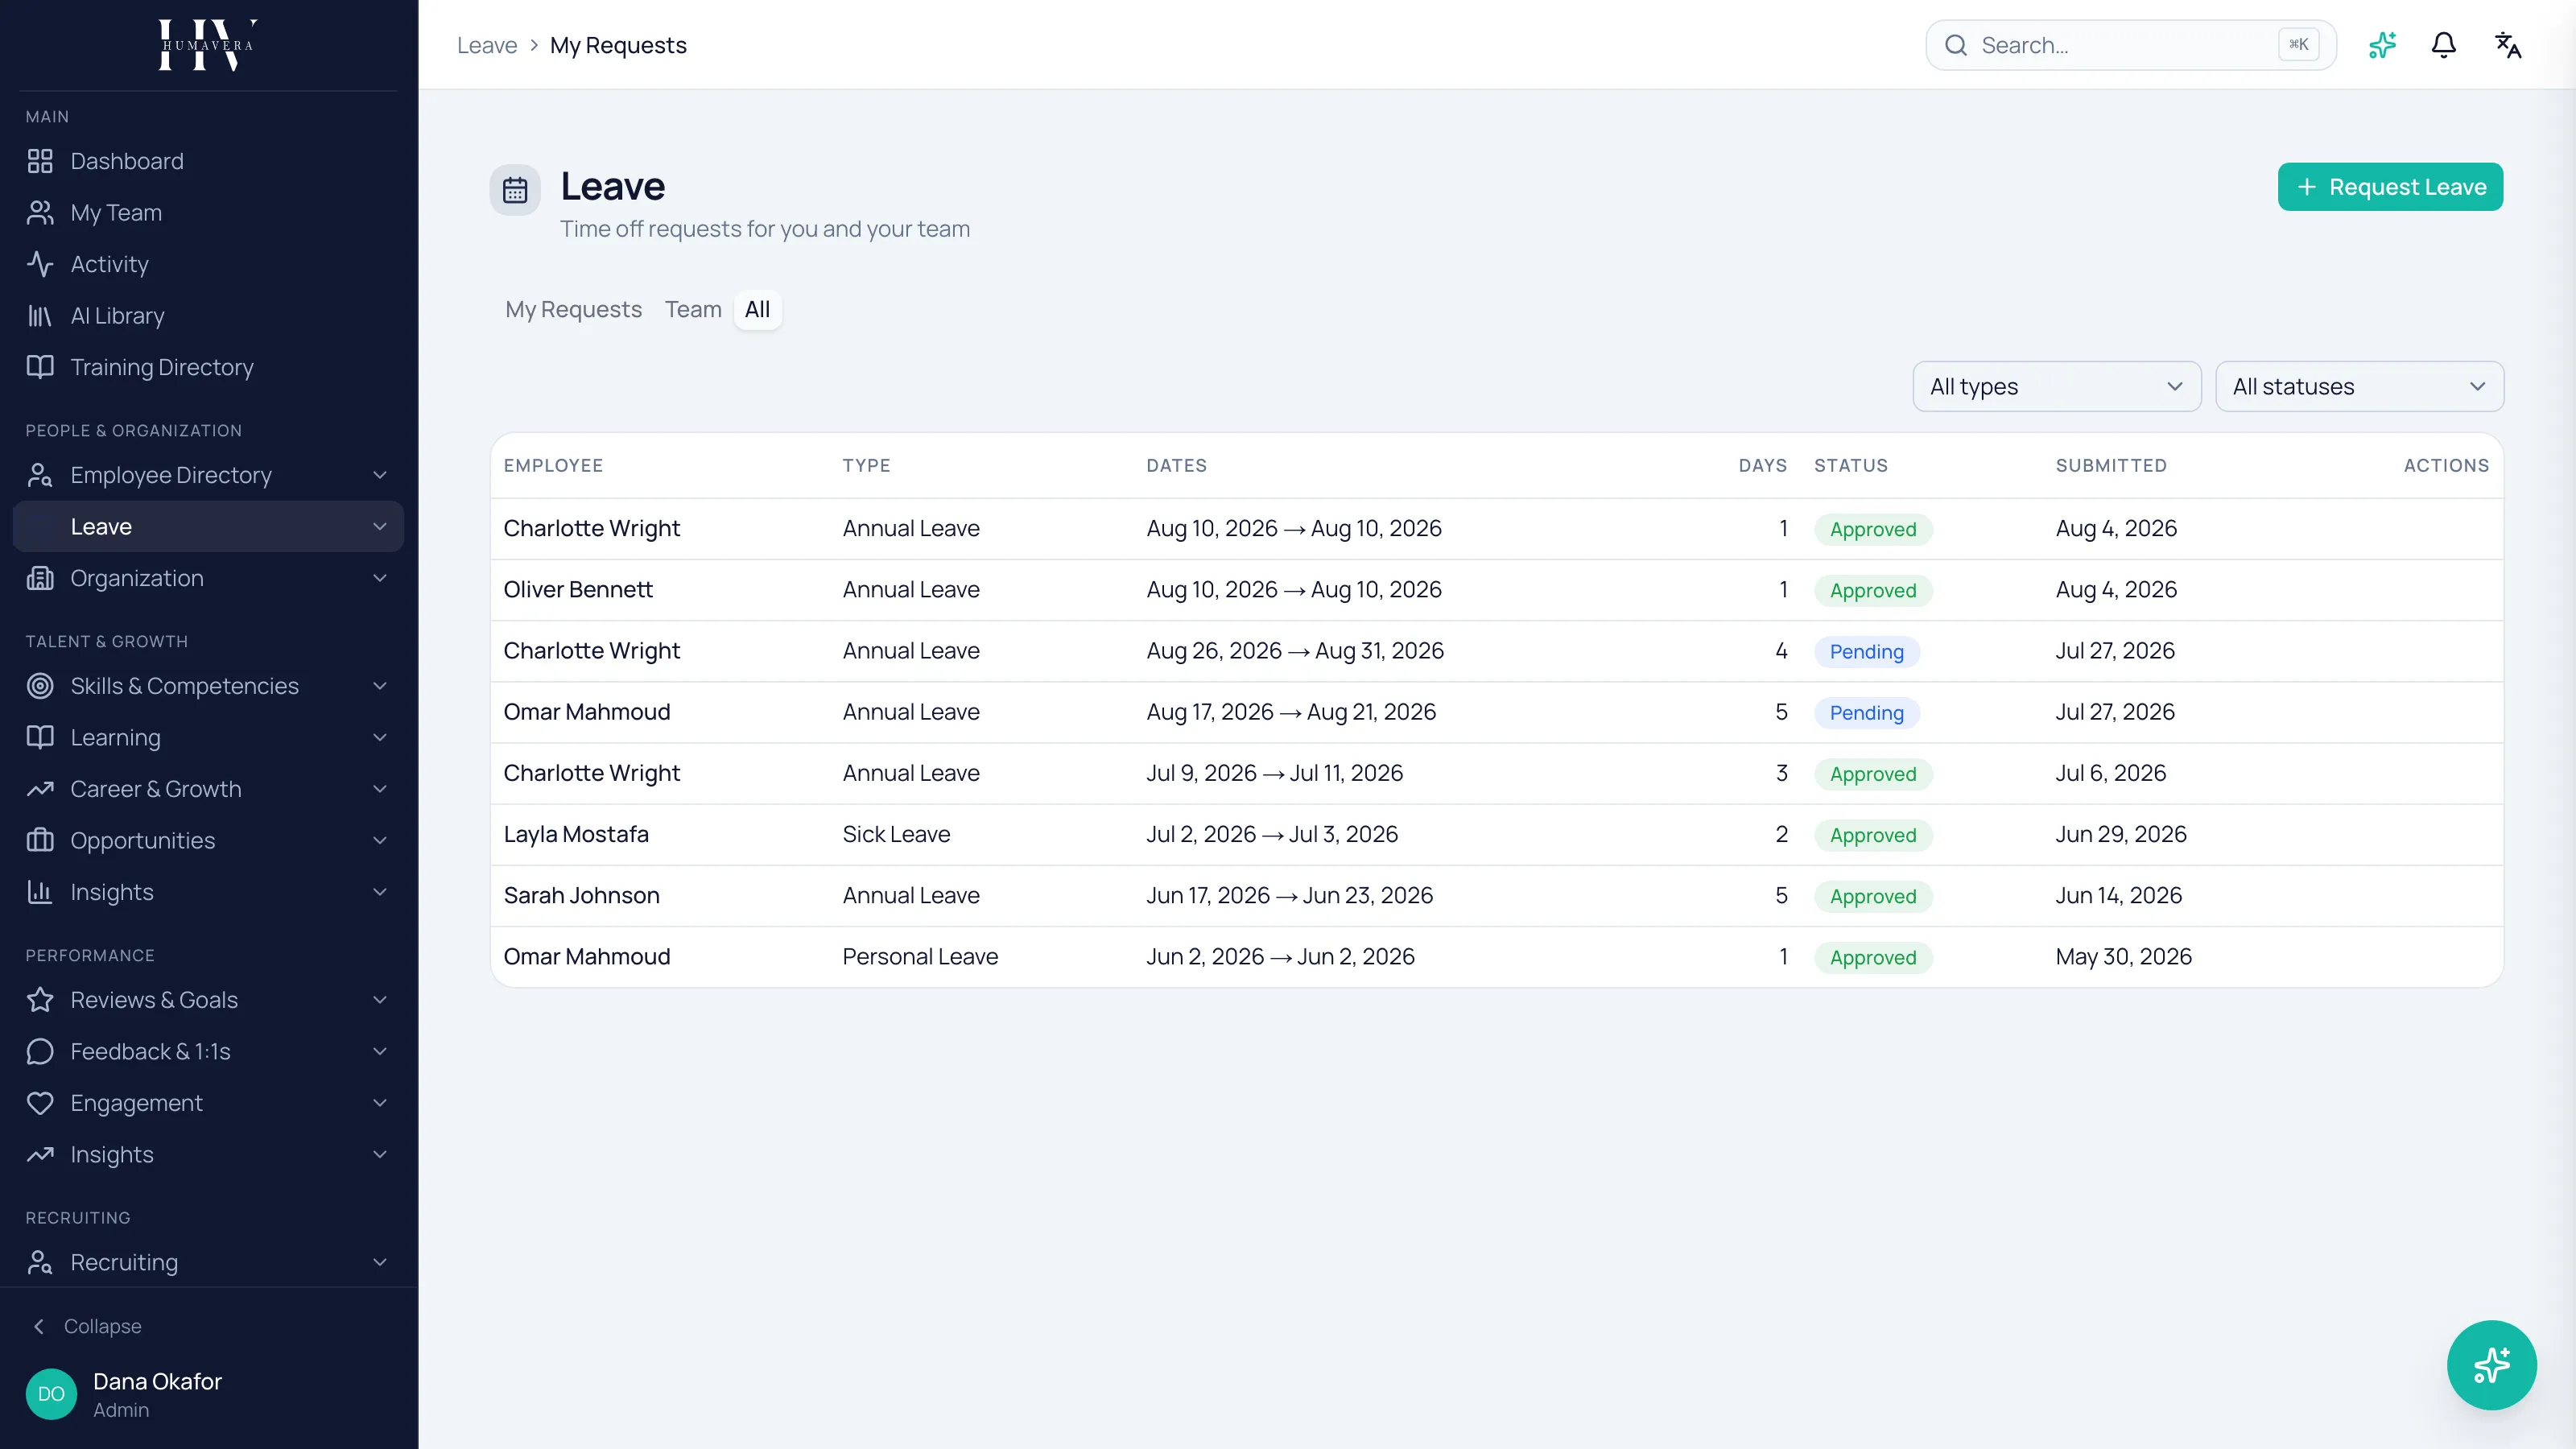Click Oliver Bennett employee name
The image size is (2576, 1449).
(578, 590)
